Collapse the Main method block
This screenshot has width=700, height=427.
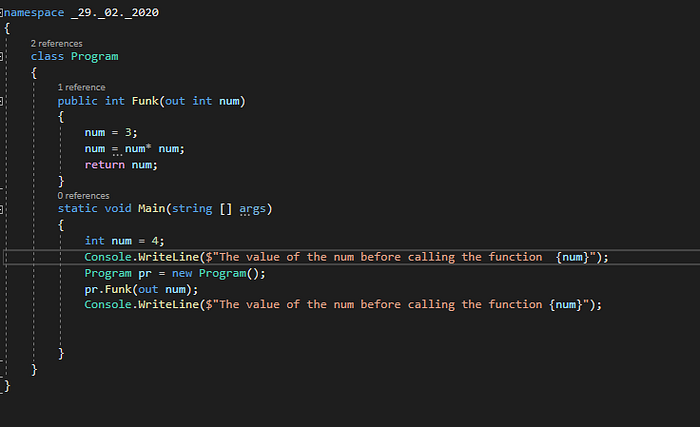point(1,209)
